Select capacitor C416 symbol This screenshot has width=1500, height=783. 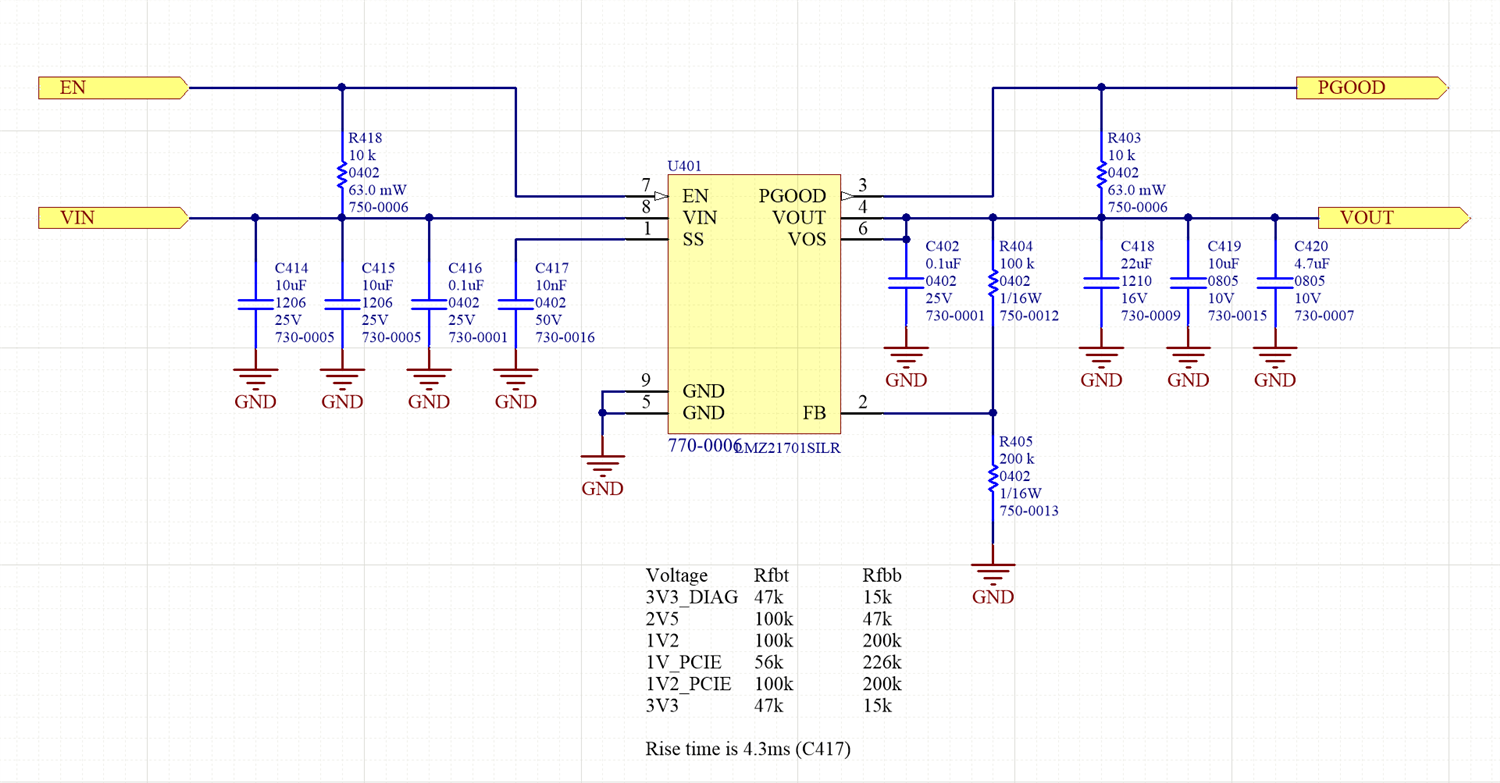pyautogui.click(x=429, y=304)
